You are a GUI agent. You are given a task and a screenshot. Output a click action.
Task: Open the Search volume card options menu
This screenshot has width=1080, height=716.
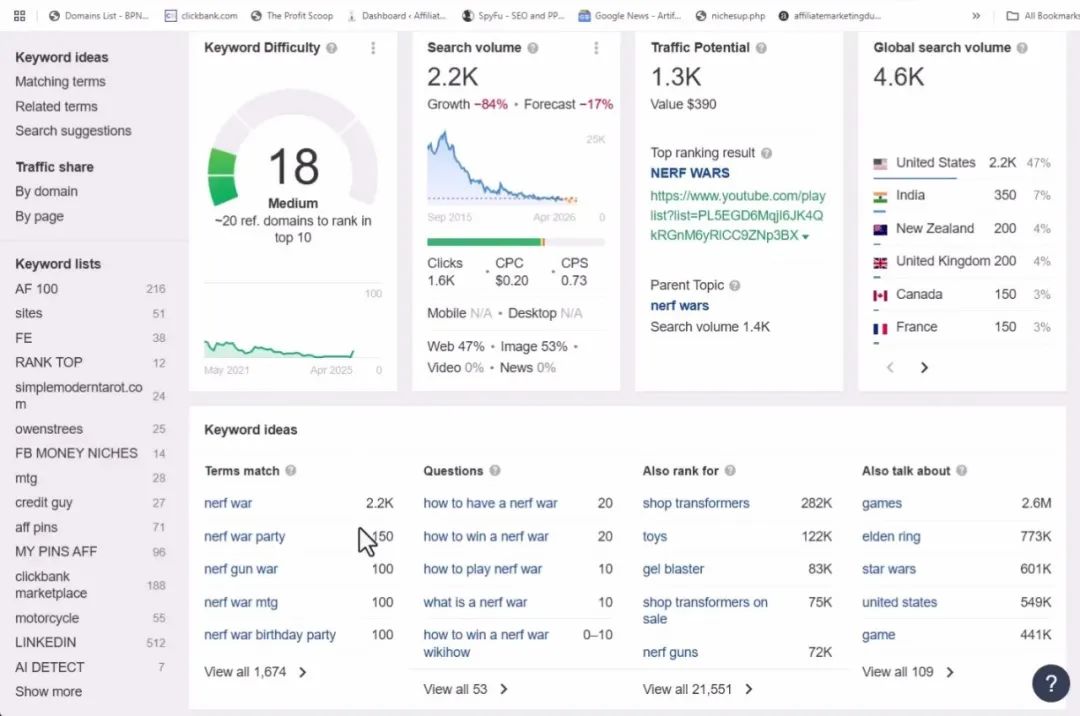[596, 48]
